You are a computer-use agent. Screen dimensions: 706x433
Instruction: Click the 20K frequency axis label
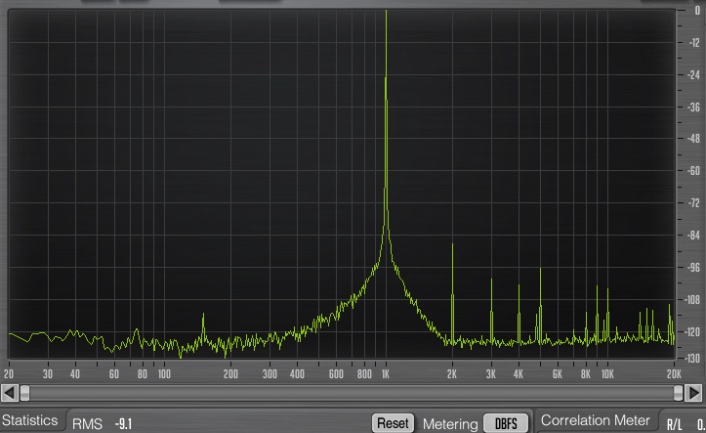click(674, 374)
